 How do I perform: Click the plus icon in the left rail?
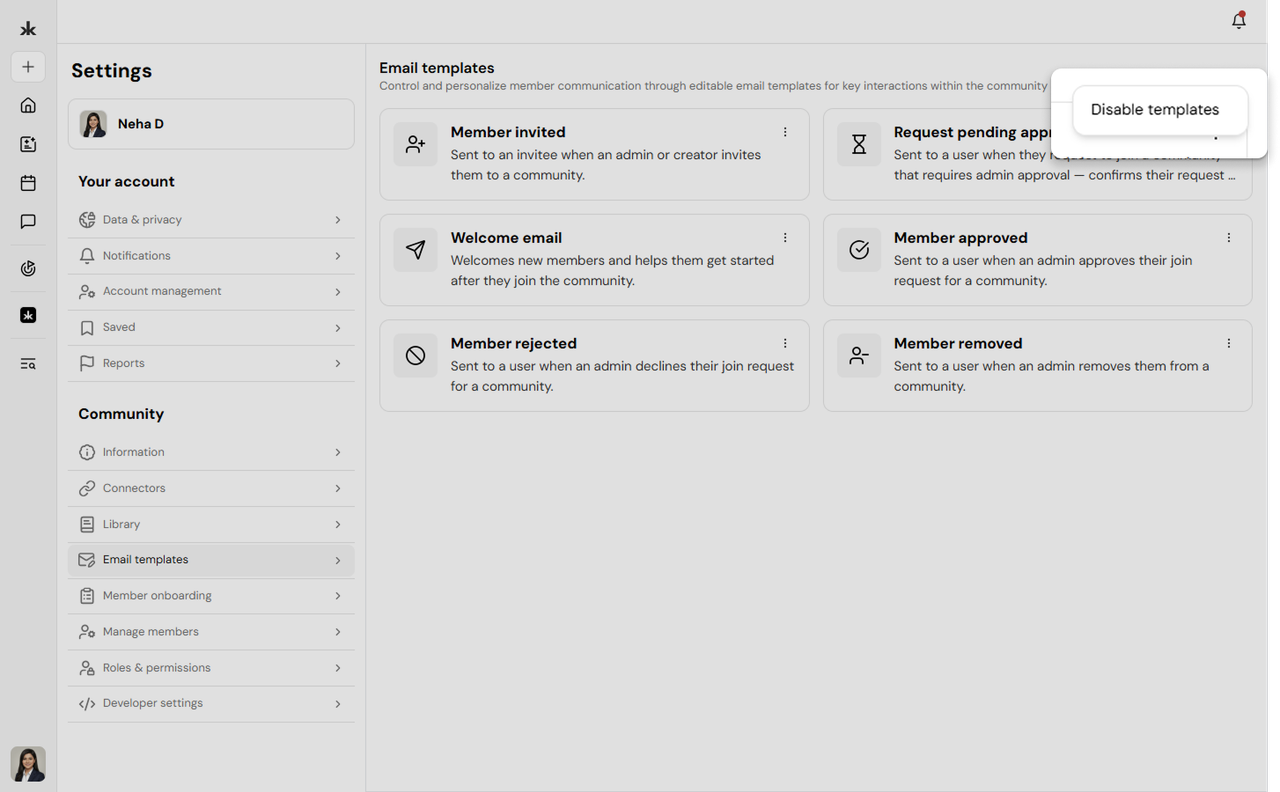[x=28, y=67]
